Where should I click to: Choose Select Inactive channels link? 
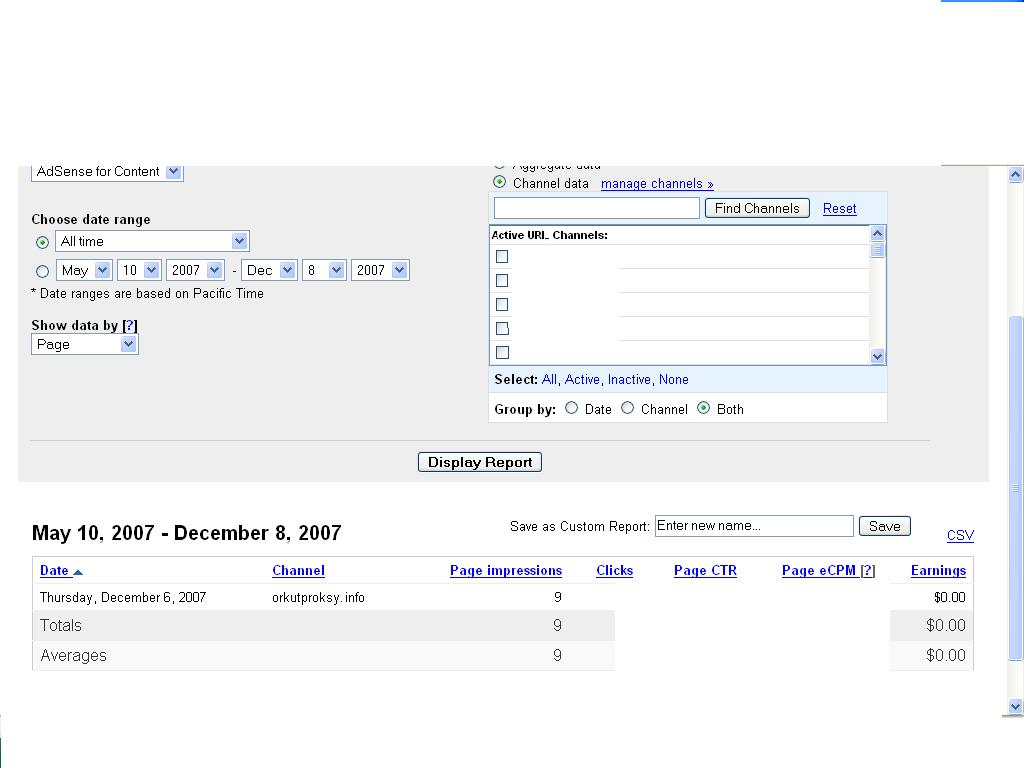tap(629, 379)
